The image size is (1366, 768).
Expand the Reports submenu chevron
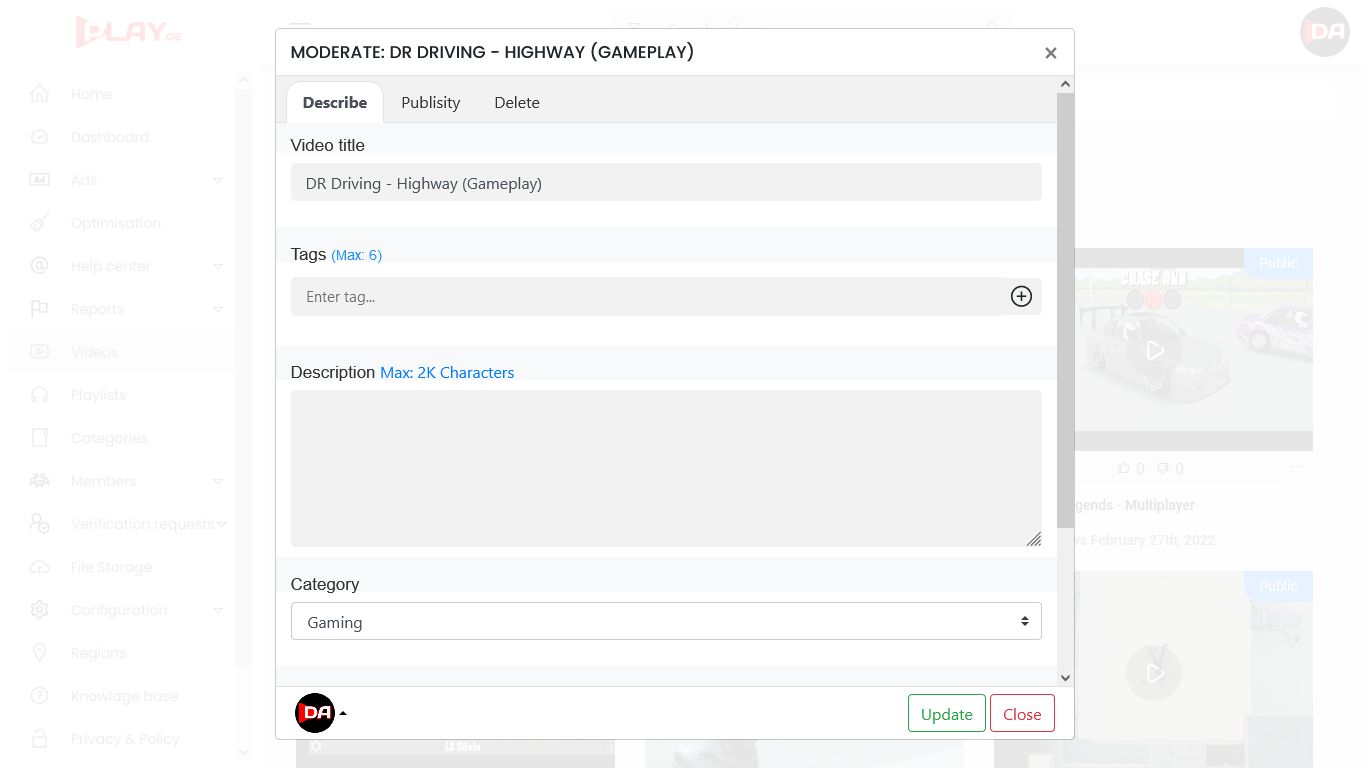pyautogui.click(x=218, y=309)
